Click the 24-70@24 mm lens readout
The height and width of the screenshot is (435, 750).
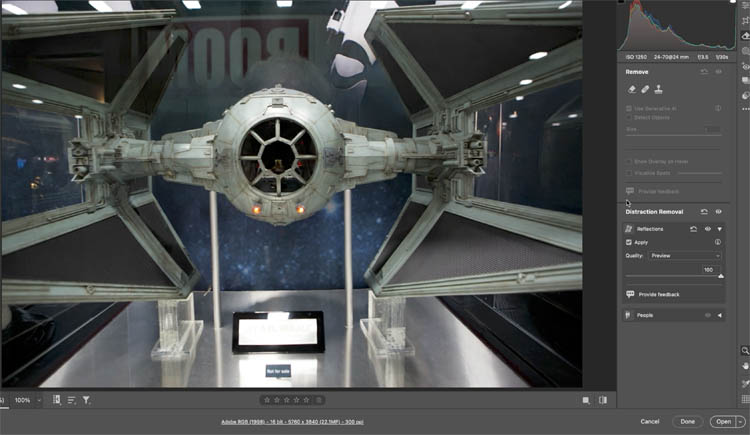pyautogui.click(x=671, y=57)
